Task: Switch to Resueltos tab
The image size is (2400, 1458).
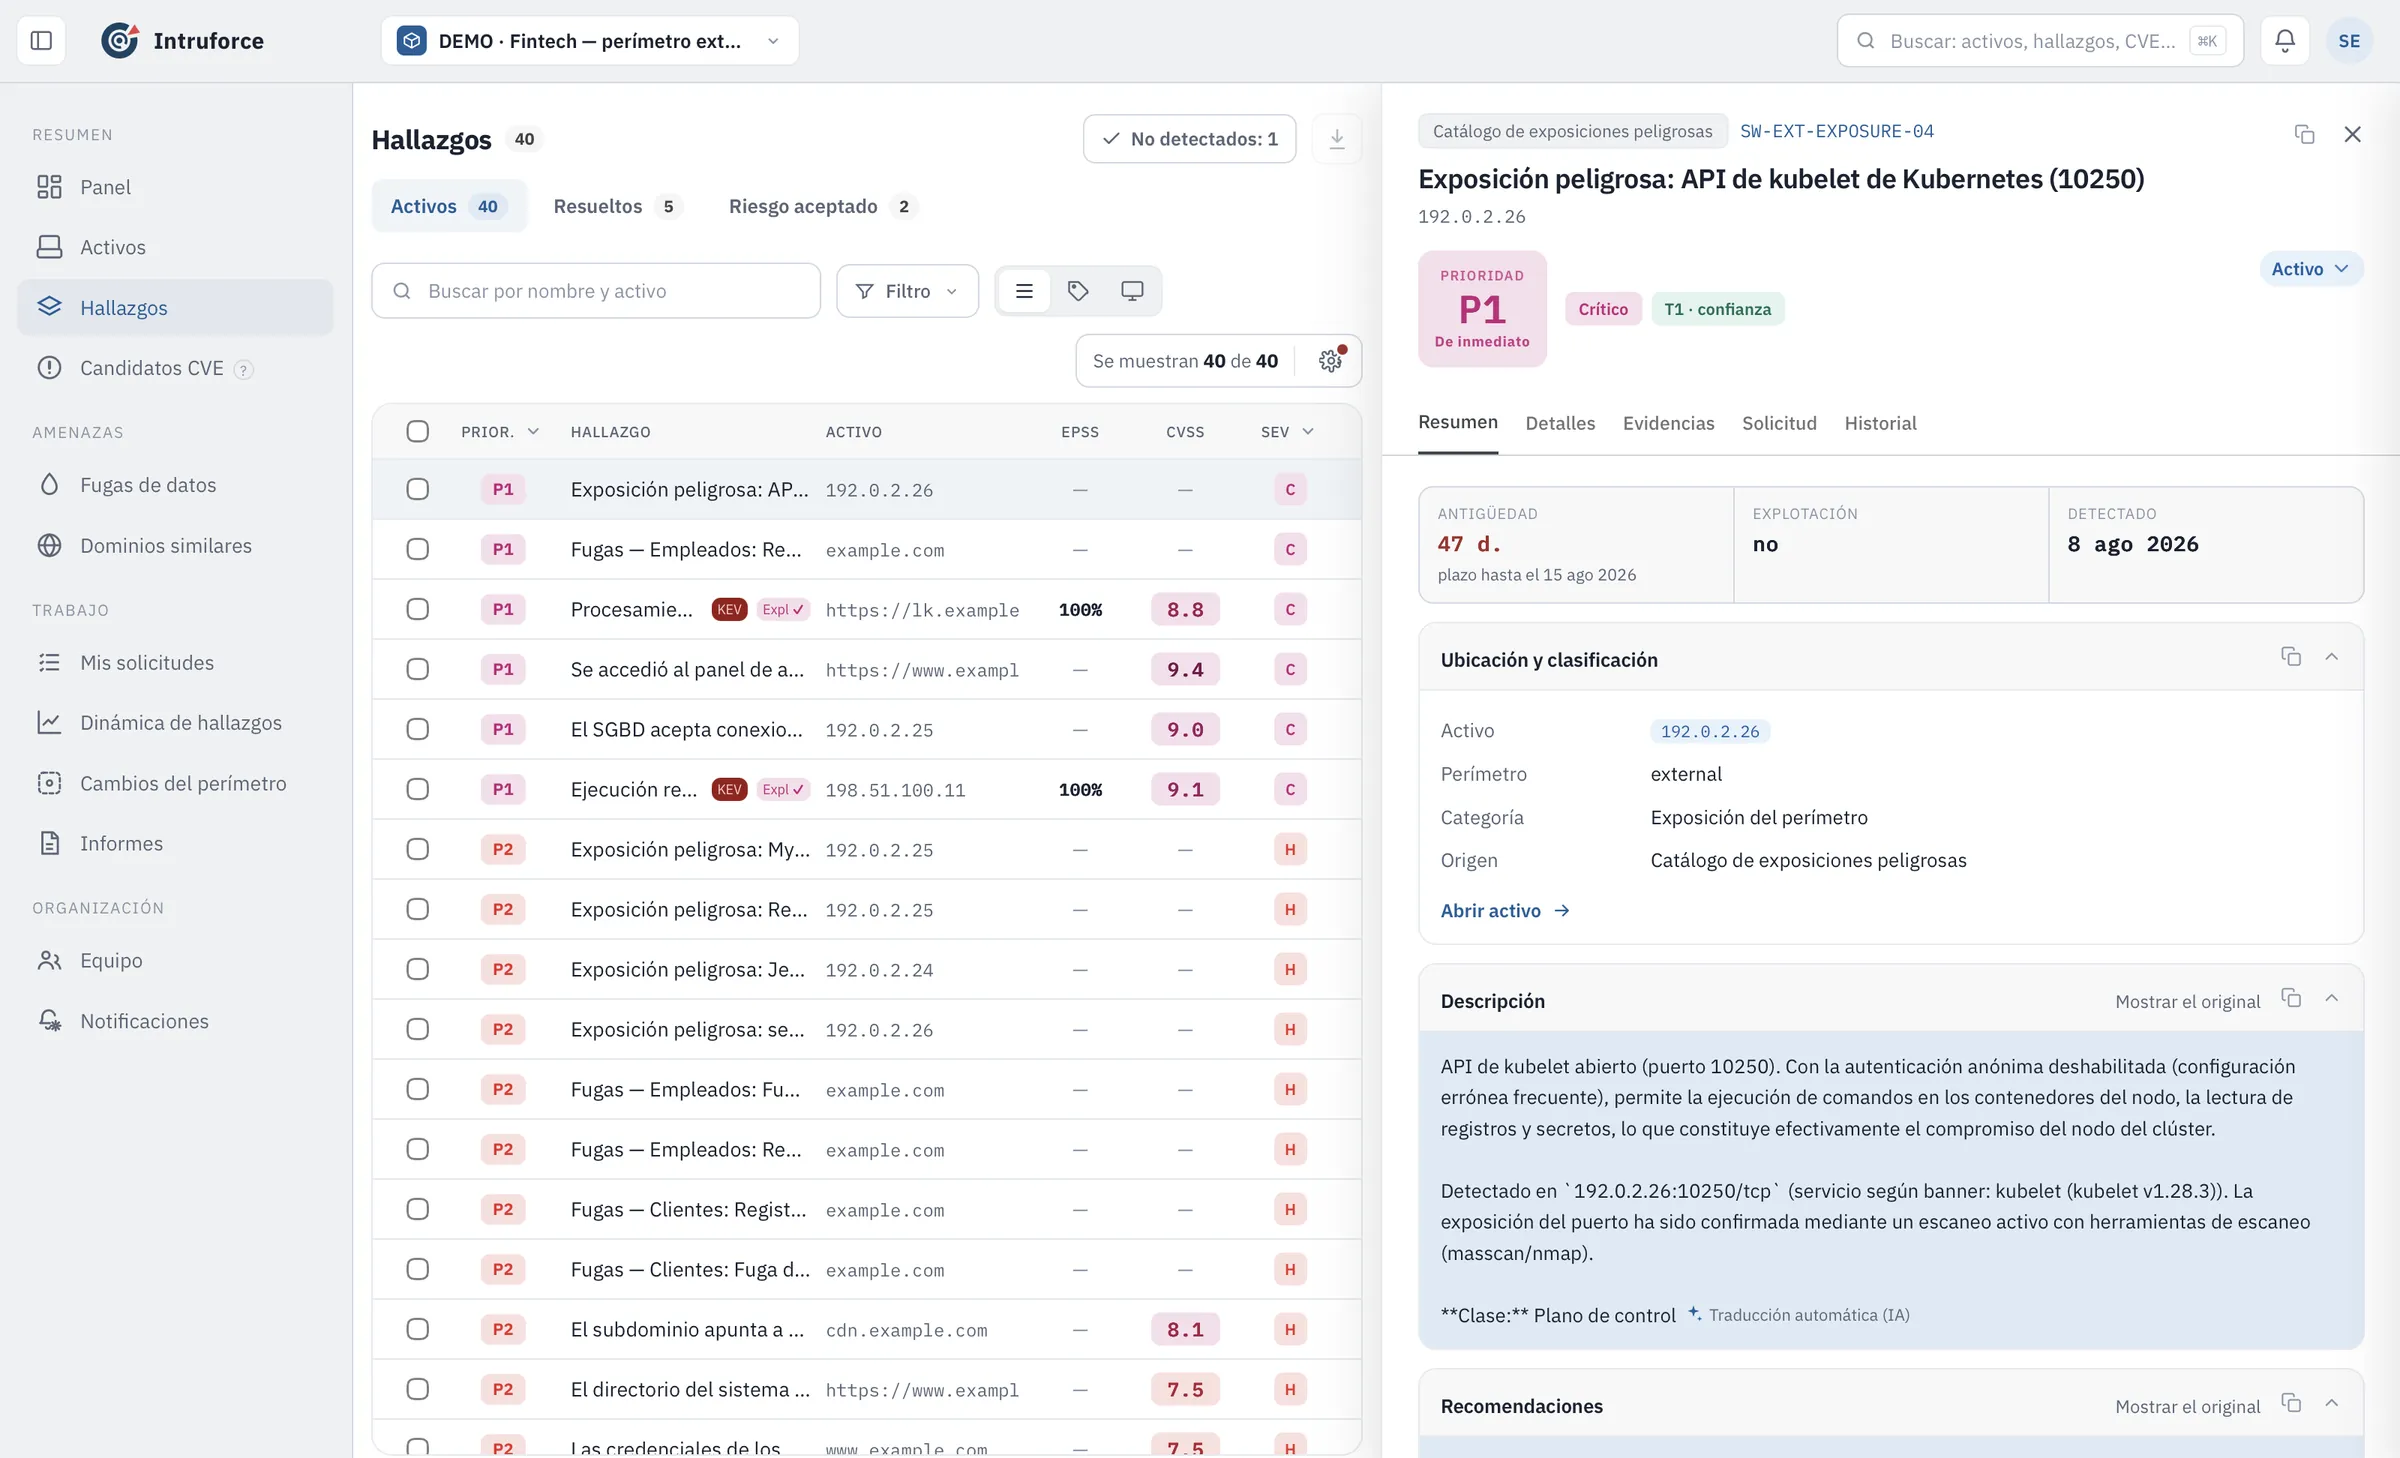Action: [x=618, y=206]
